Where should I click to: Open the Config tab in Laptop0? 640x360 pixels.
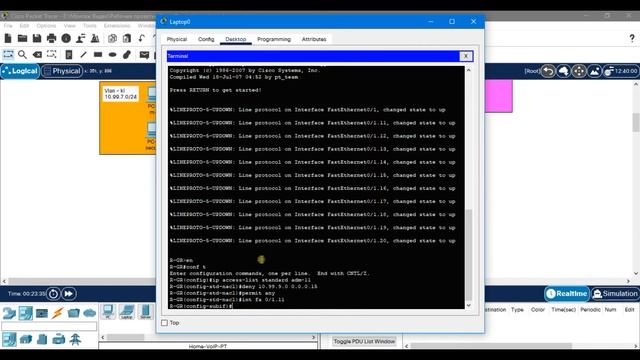[206, 39]
